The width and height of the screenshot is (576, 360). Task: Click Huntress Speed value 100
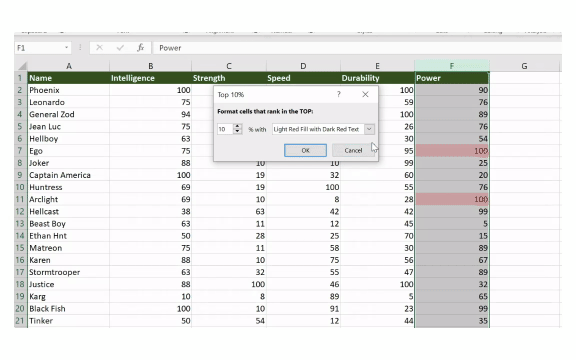[x=303, y=187]
